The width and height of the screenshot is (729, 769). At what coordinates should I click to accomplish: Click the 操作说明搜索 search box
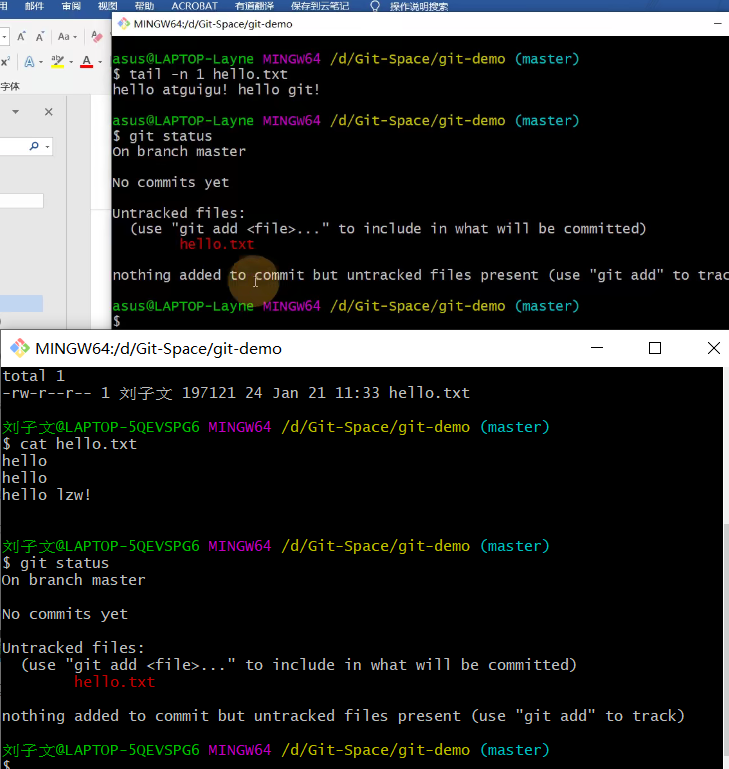coord(419,6)
